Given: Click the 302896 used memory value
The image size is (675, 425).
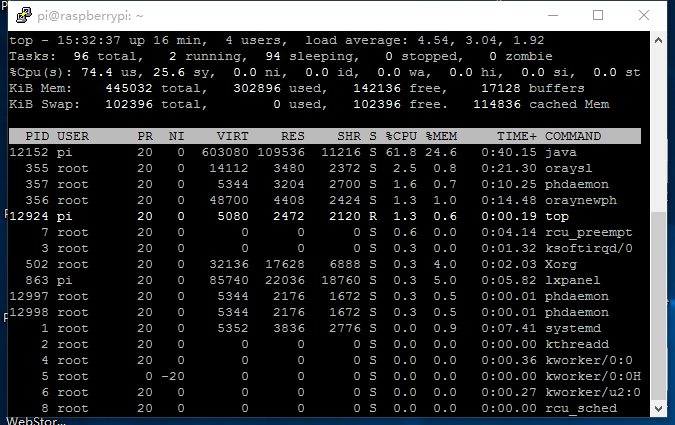Looking at the screenshot, I should (x=257, y=88).
